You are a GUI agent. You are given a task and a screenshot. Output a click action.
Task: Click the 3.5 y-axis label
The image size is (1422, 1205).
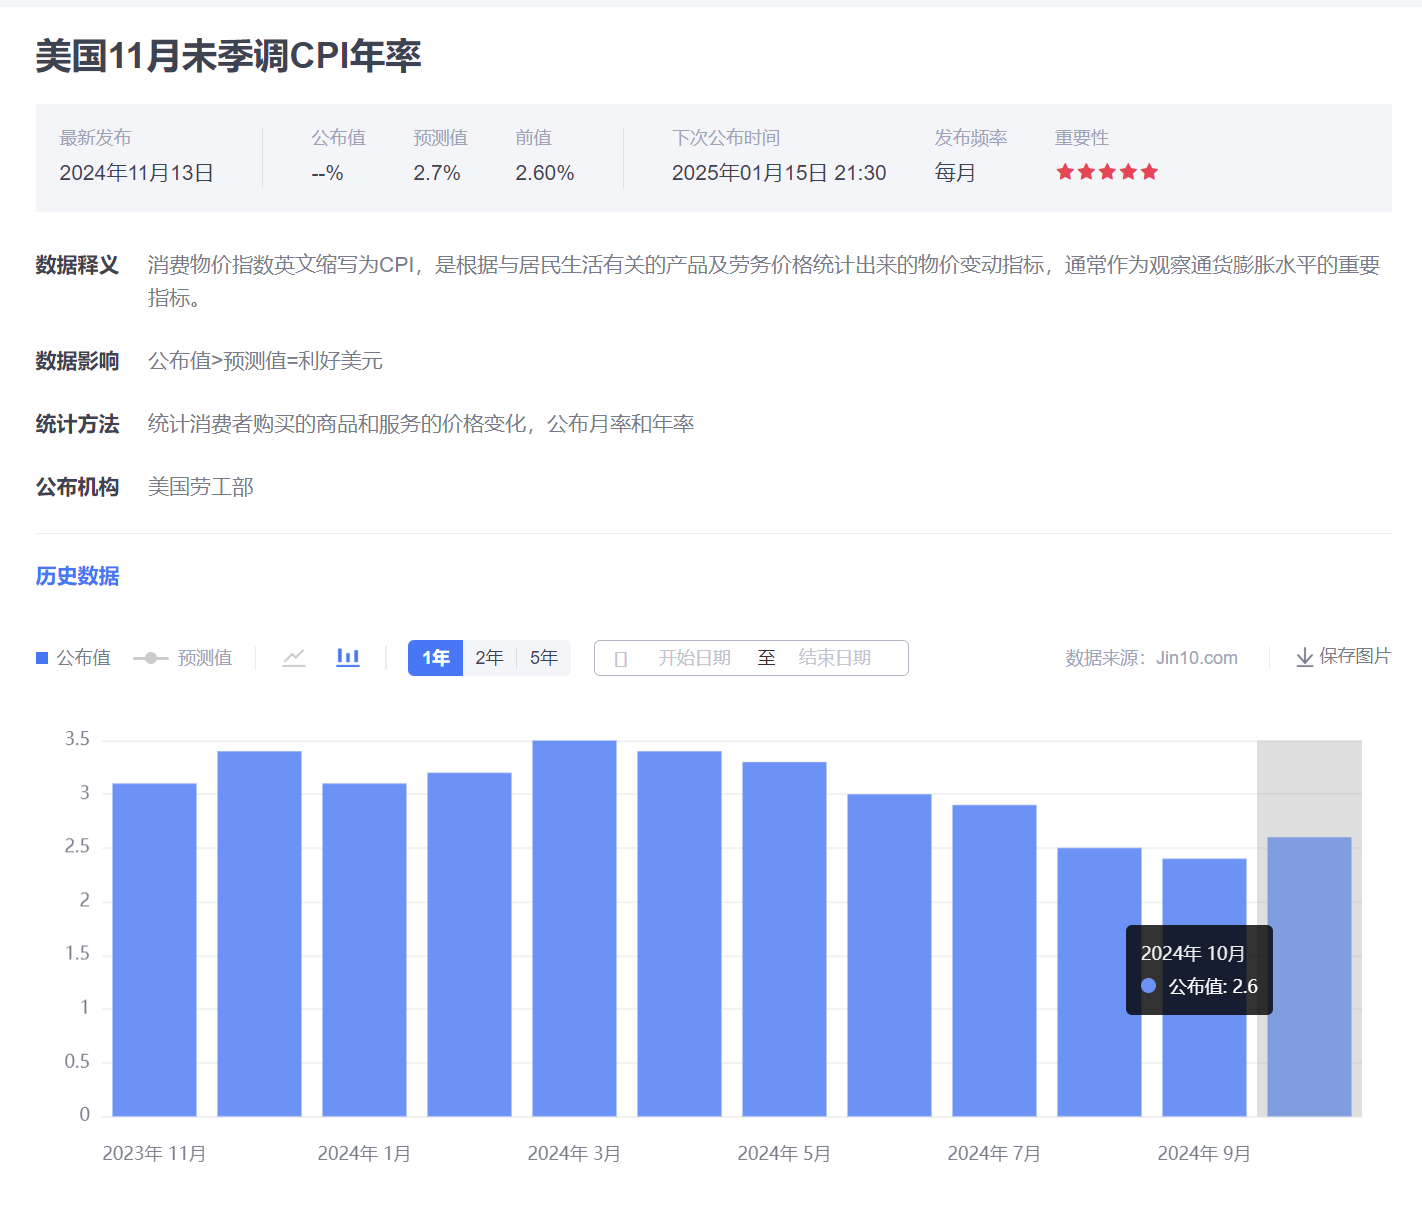(x=77, y=739)
